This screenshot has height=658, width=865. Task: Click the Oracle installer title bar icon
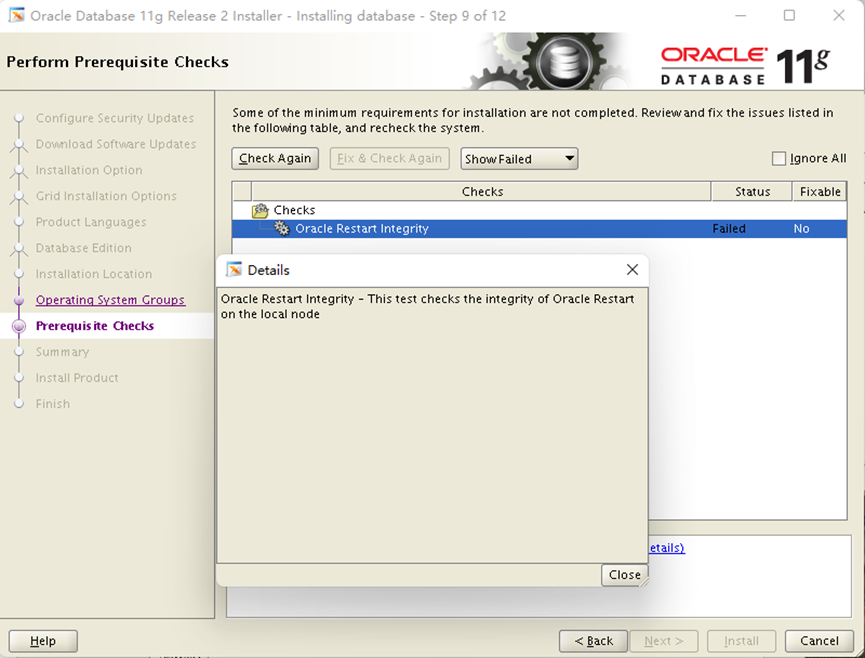coord(16,15)
